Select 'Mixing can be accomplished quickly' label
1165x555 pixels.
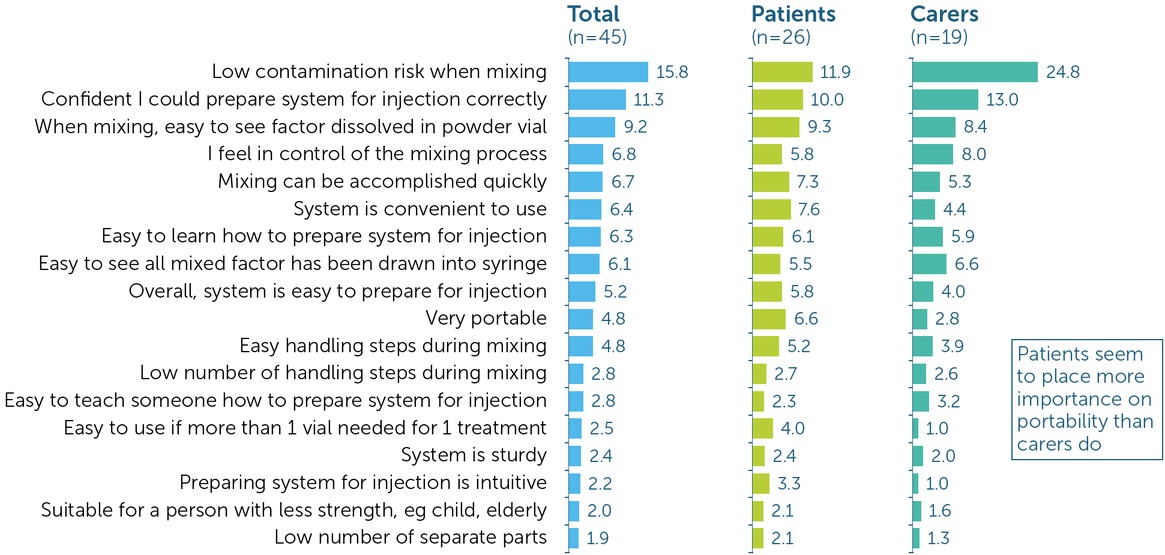pos(382,182)
